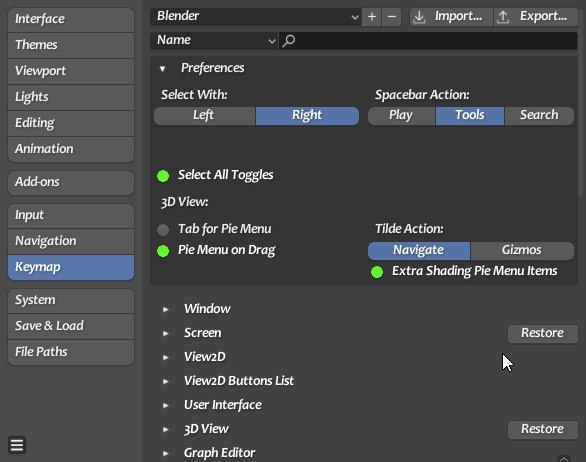Expand the 3D View keymap category
Screen dimensions: 586x462
(166, 429)
